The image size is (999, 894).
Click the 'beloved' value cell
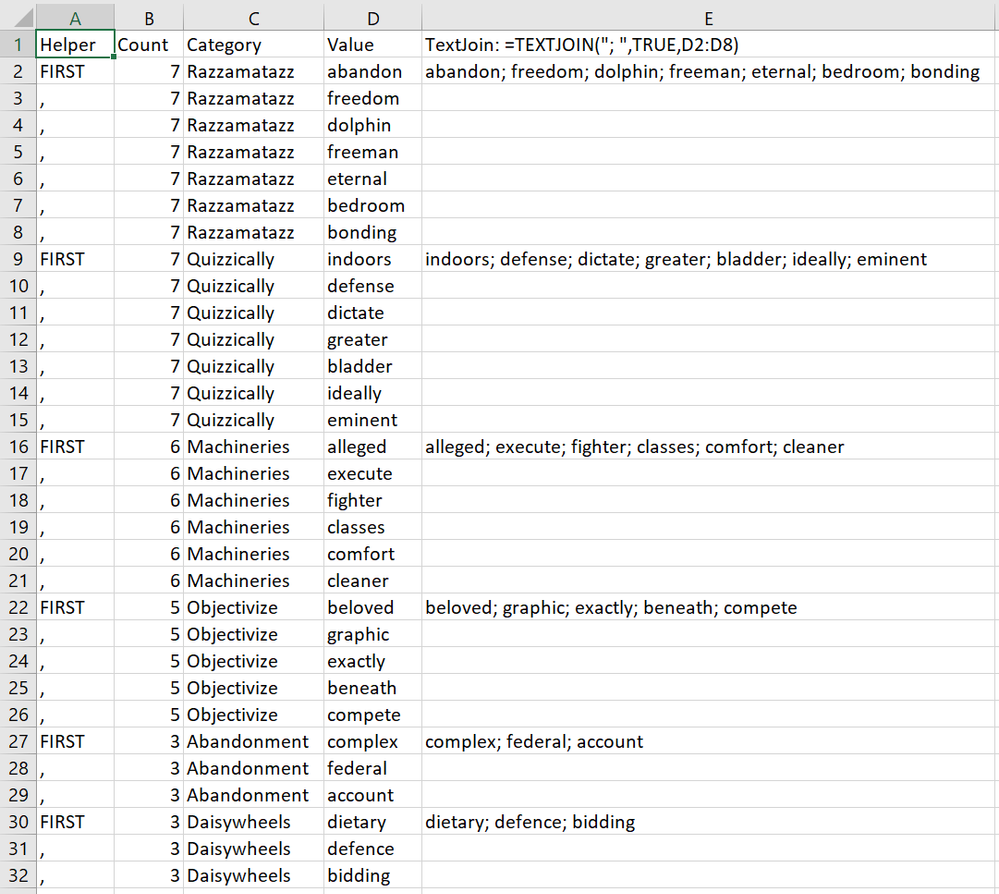[373, 607]
